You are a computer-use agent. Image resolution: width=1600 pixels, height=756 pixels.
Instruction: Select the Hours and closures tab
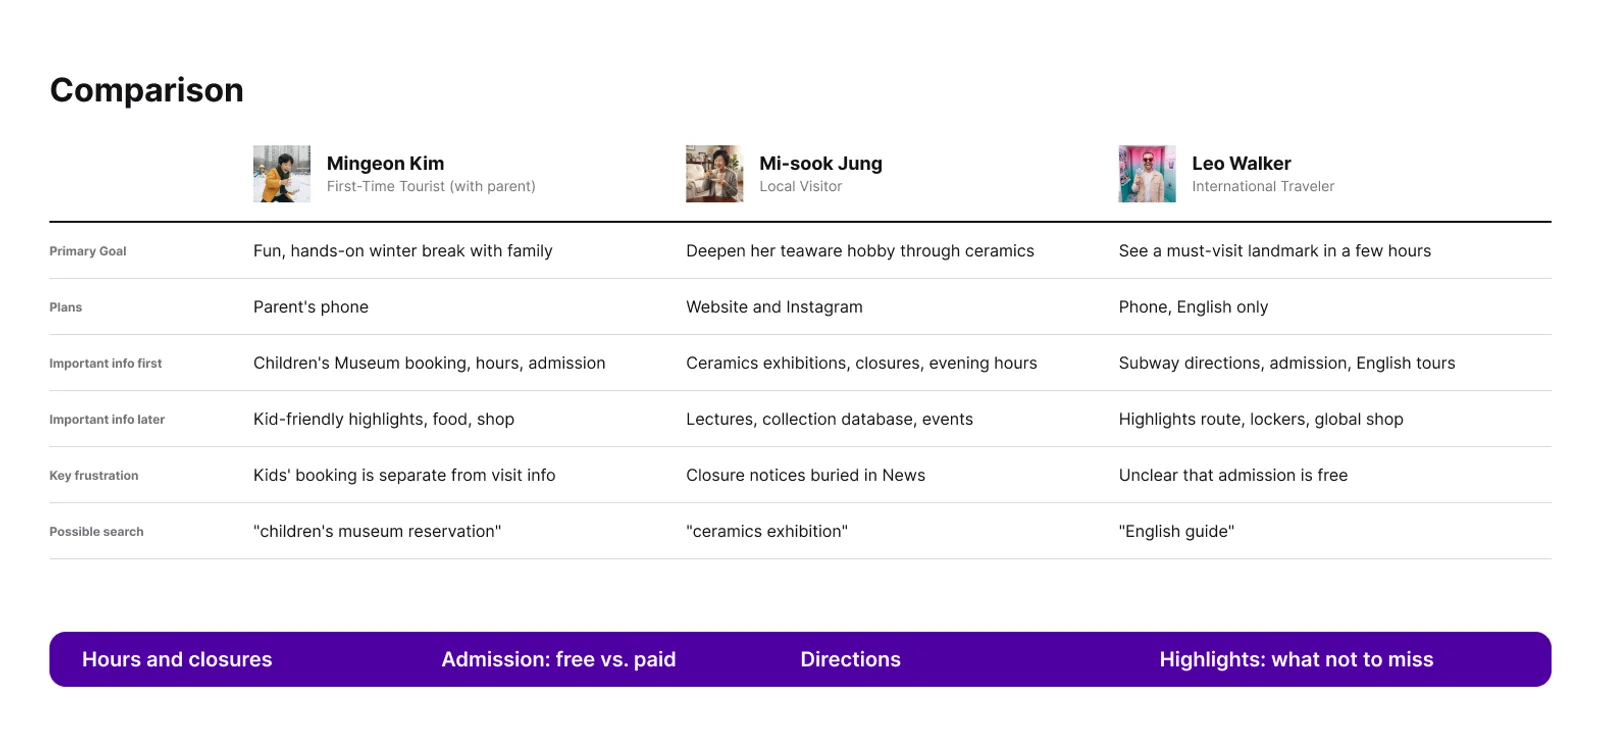[x=177, y=659]
